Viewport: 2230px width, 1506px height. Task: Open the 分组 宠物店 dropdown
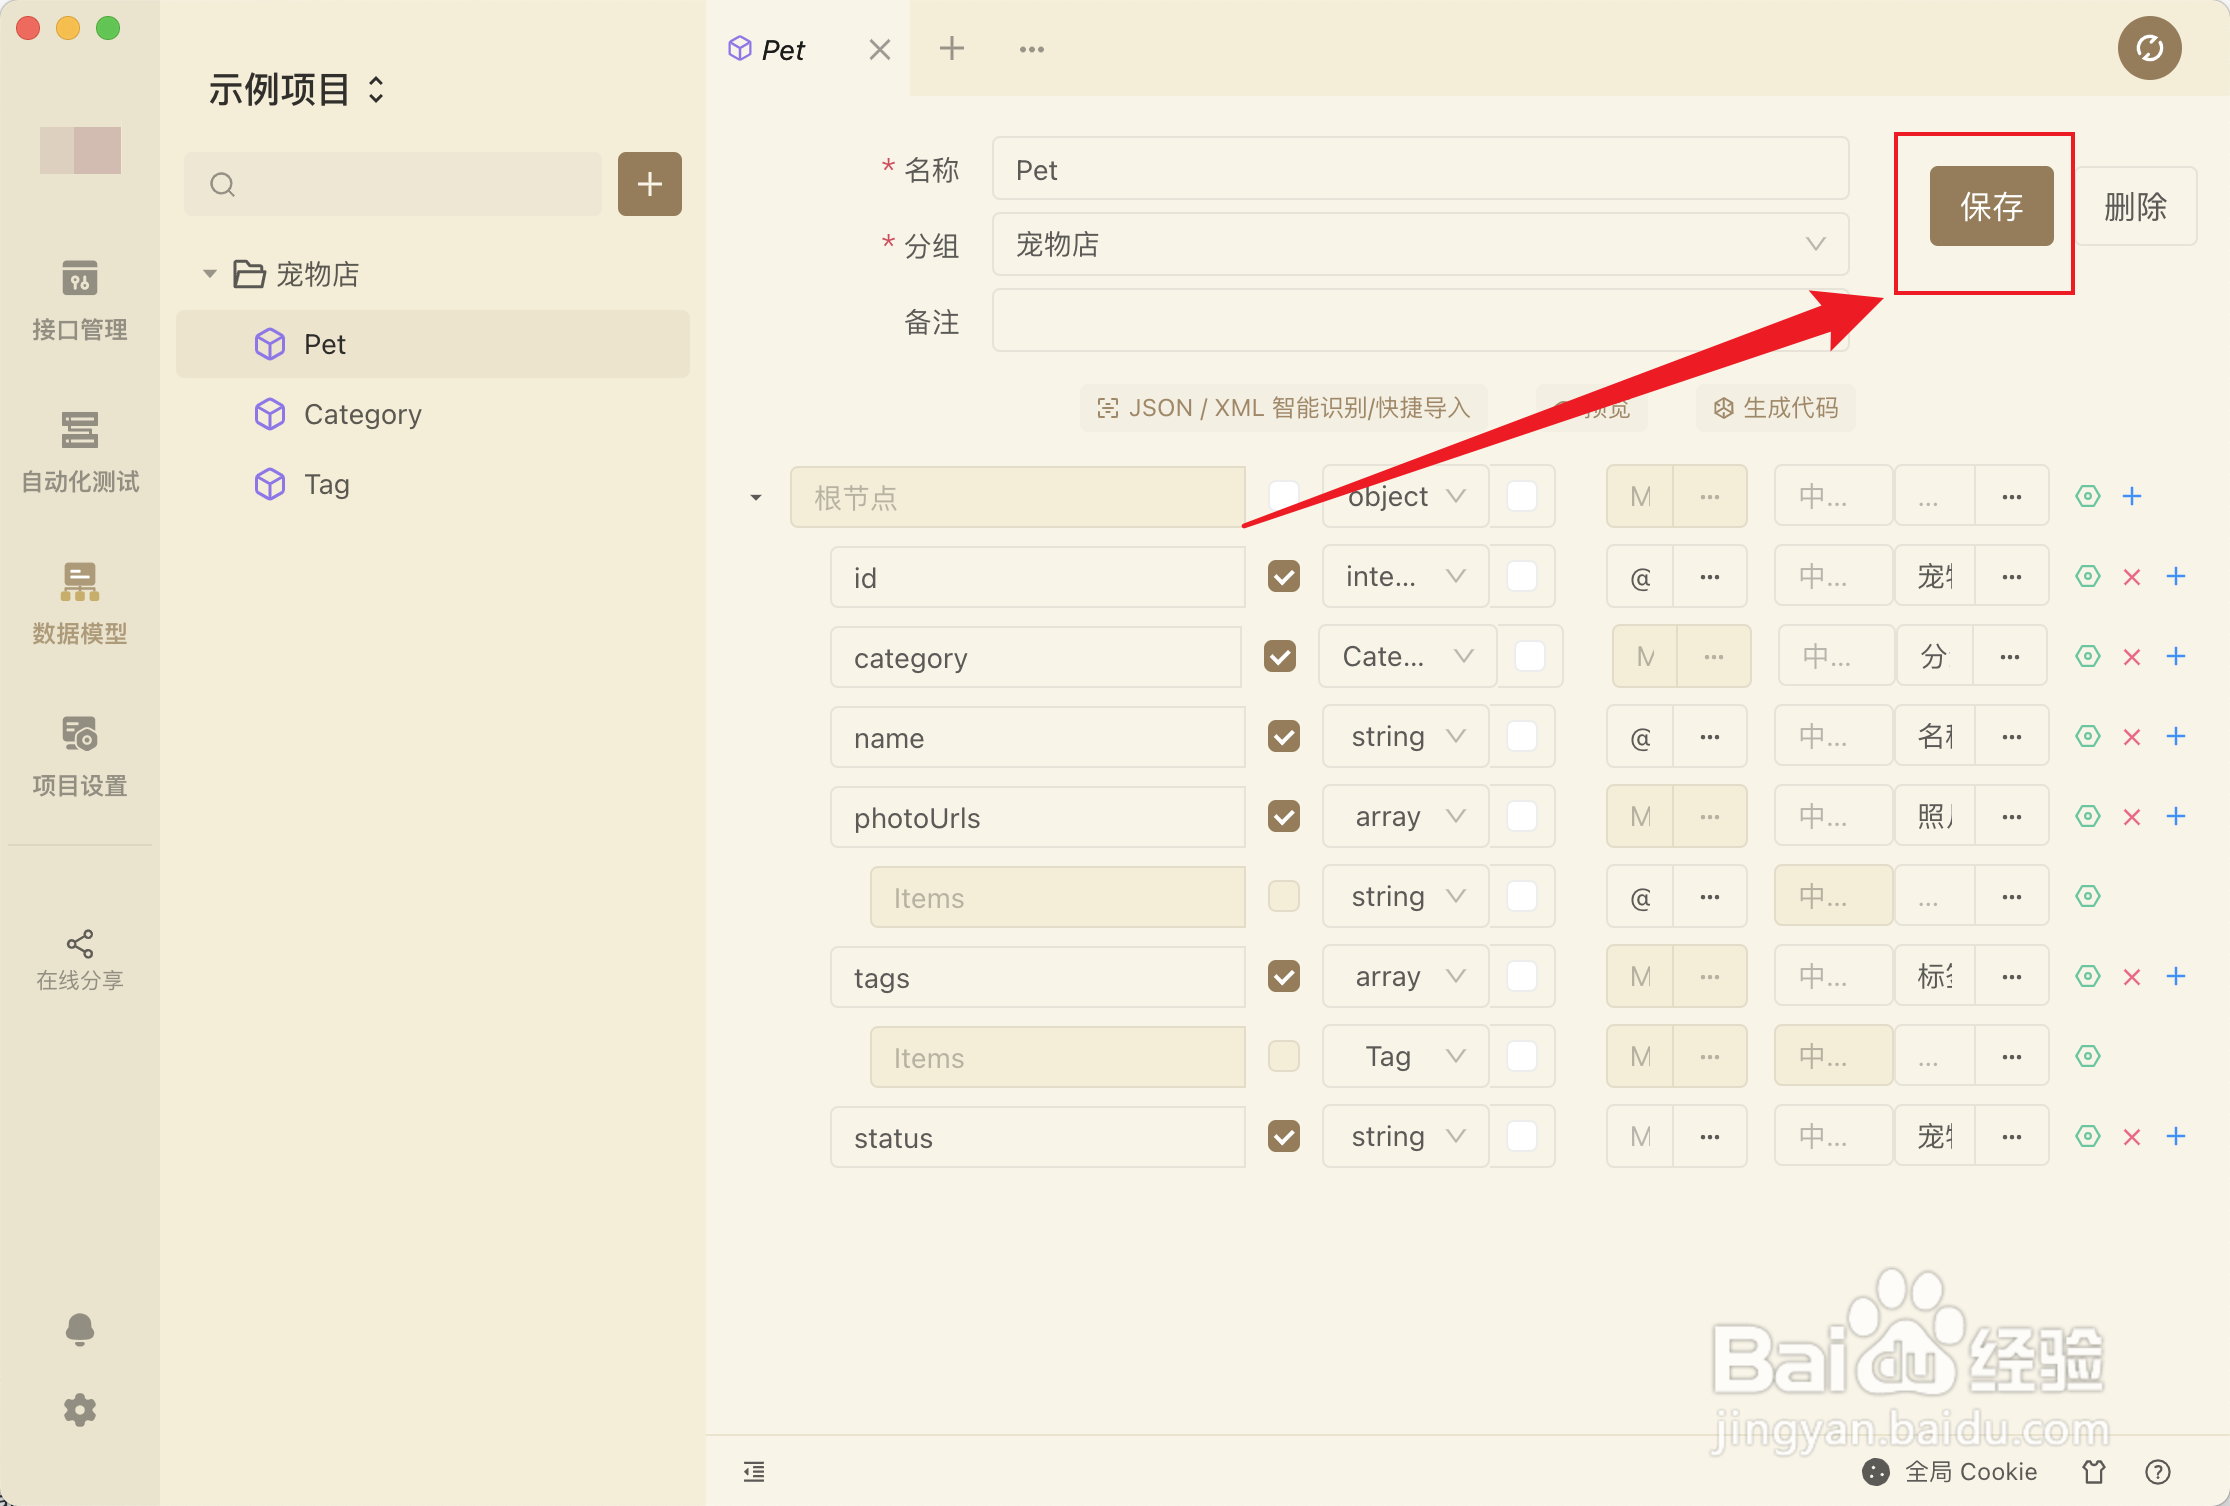pos(1419,245)
